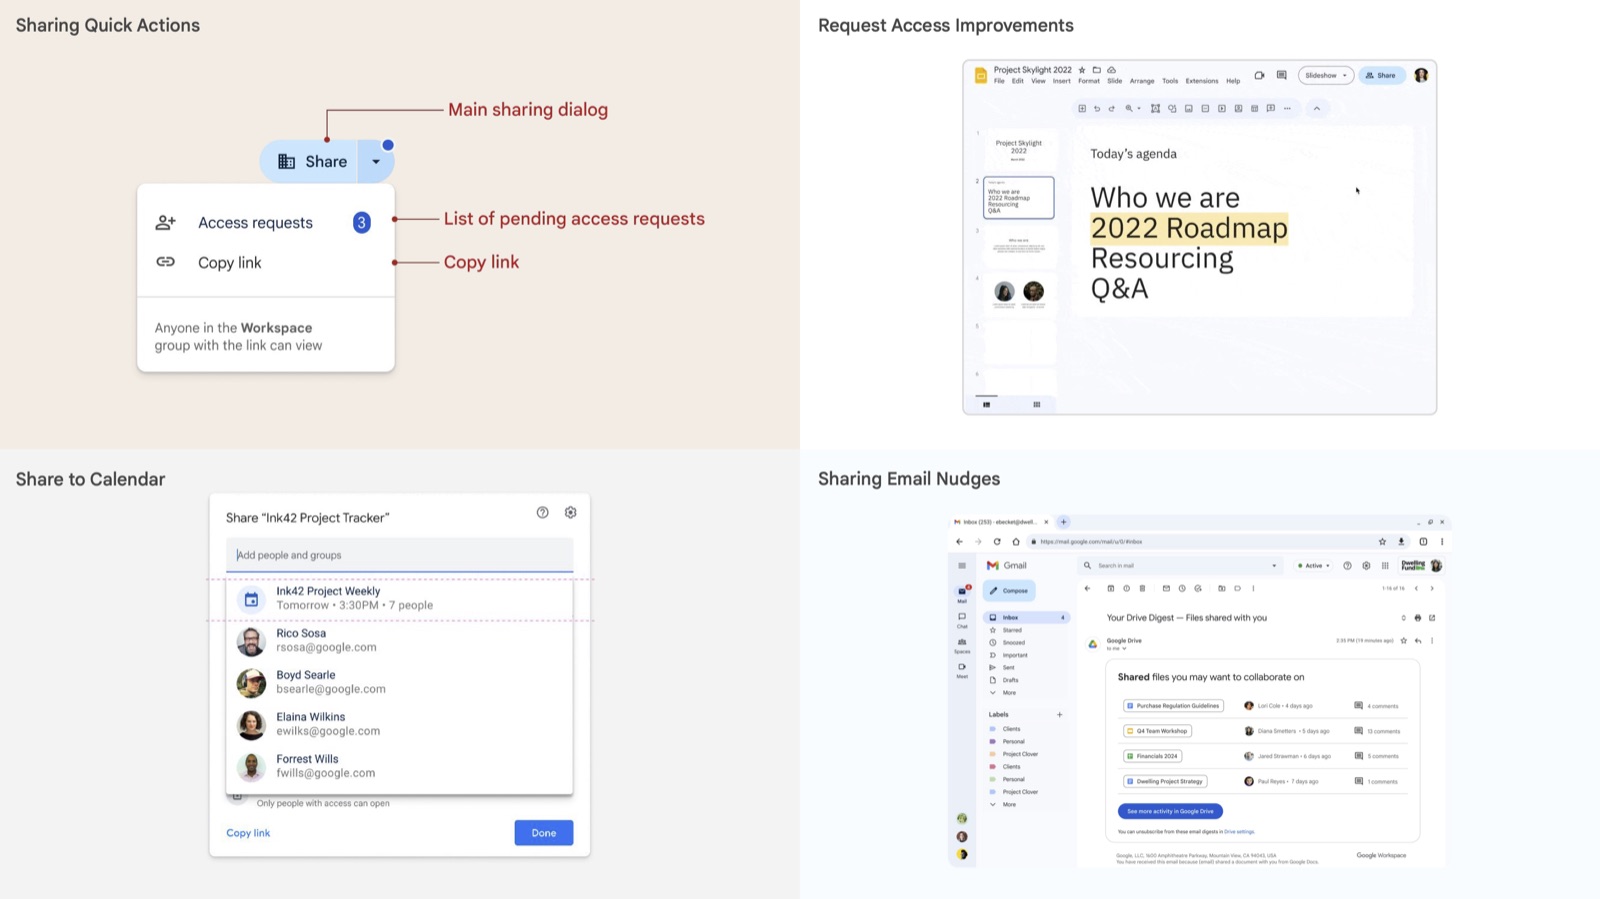Open Gmail settings gear icon

(1366, 565)
